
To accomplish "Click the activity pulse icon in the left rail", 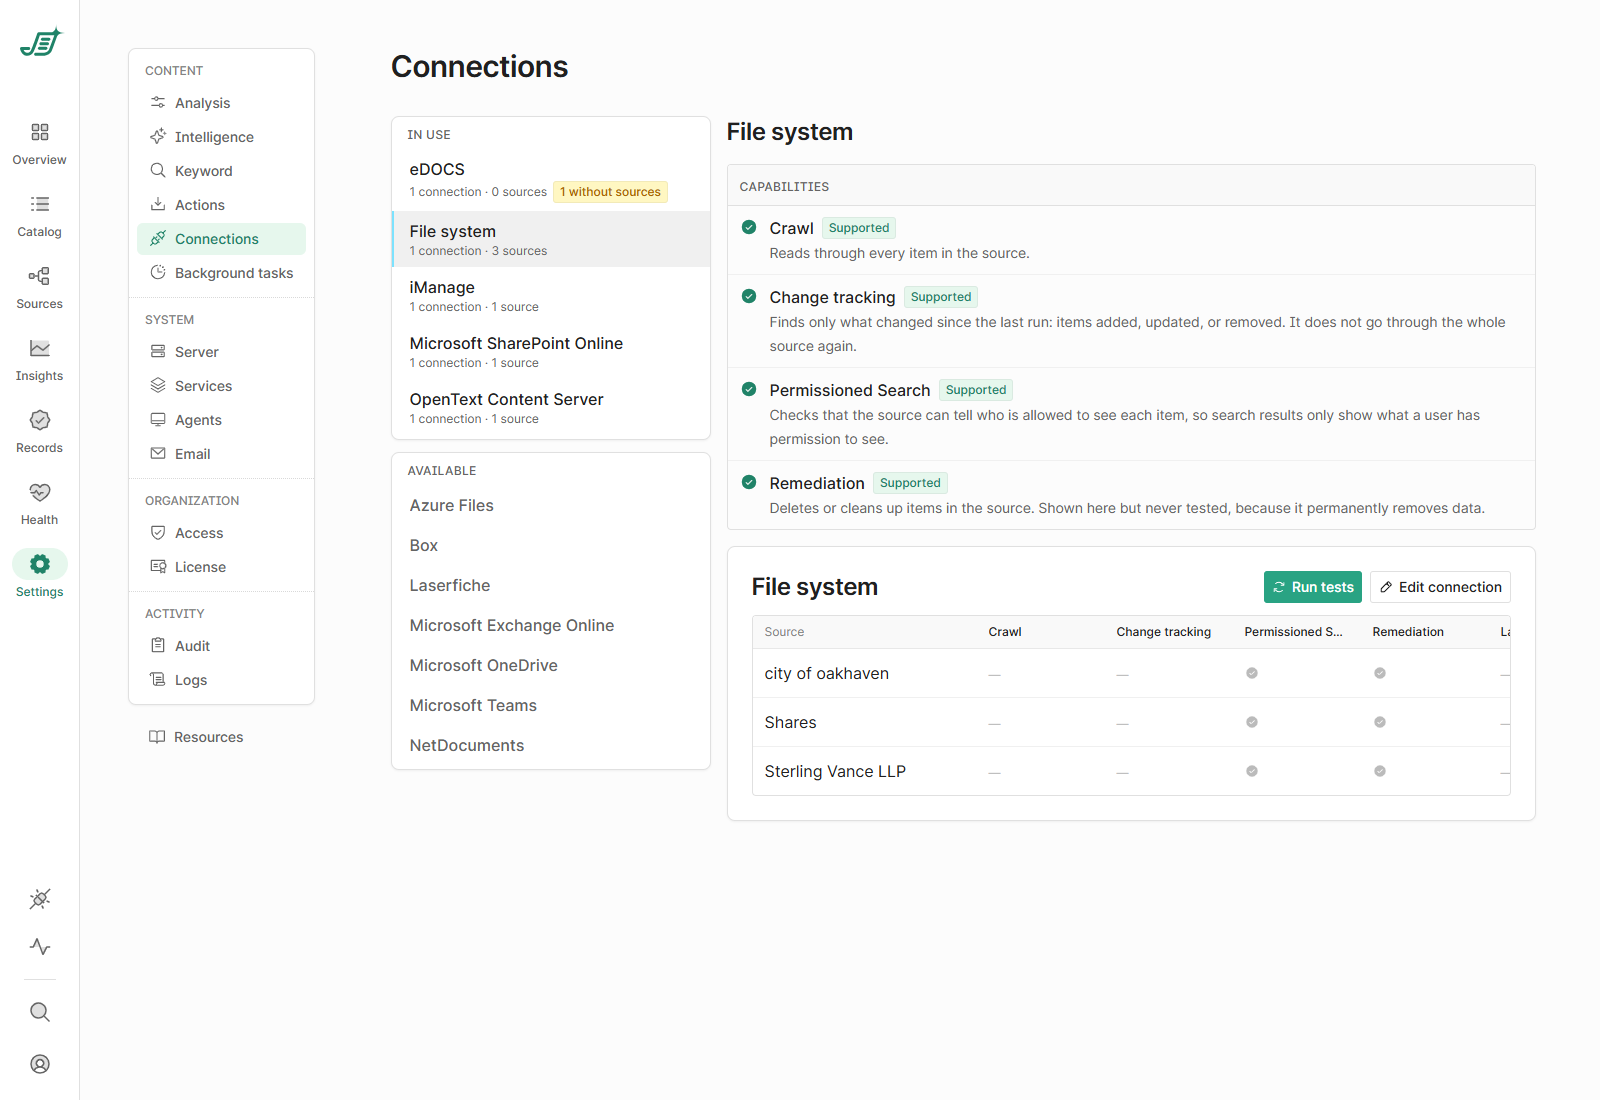I will (40, 946).
